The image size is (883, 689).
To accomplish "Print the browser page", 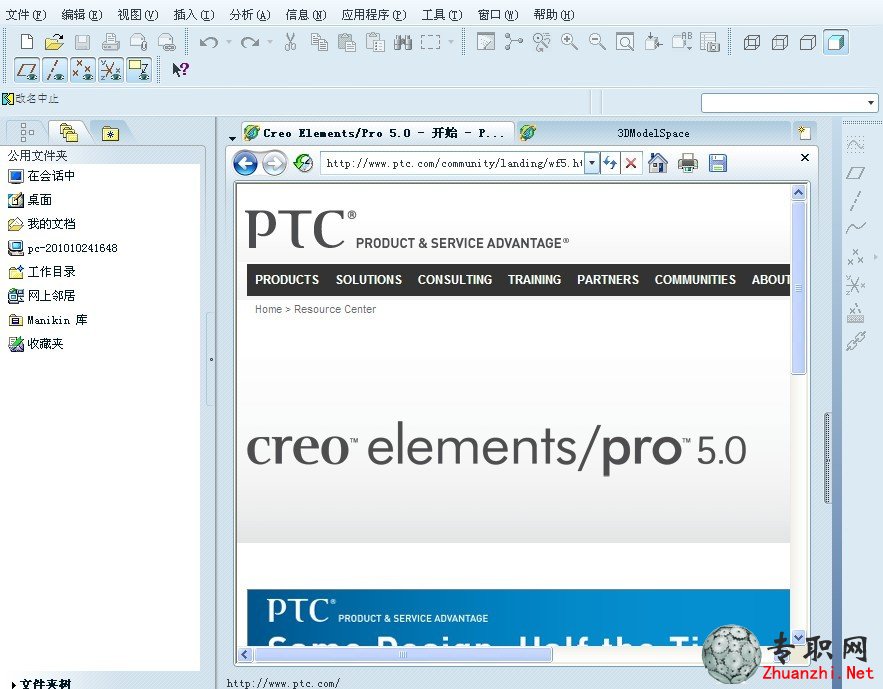I will tap(688, 163).
